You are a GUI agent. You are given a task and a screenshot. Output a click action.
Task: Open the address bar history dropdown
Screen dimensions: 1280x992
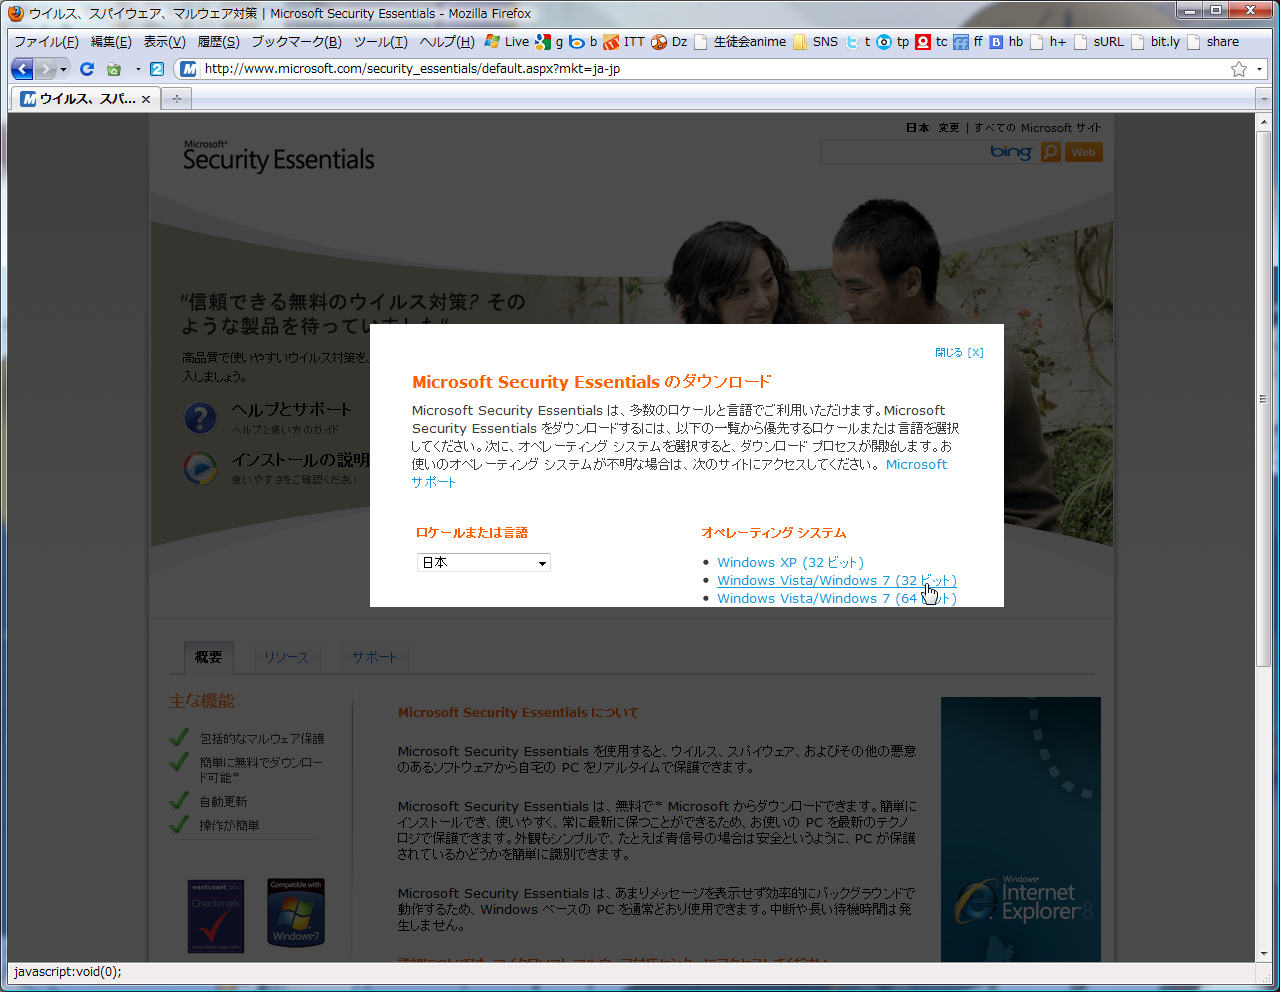[1259, 69]
